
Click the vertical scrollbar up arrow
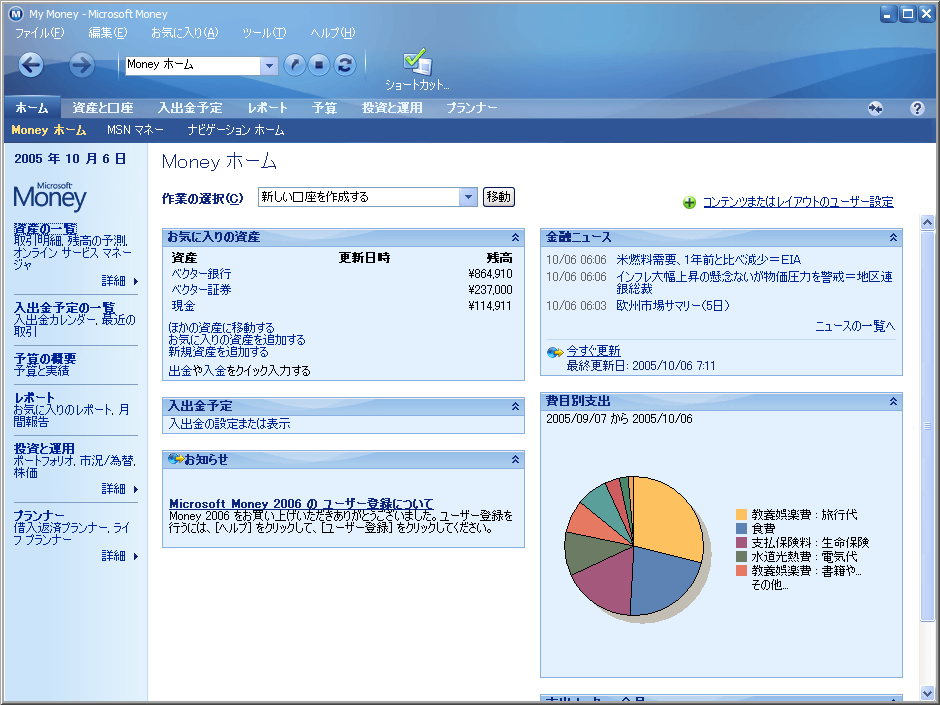coord(927,222)
